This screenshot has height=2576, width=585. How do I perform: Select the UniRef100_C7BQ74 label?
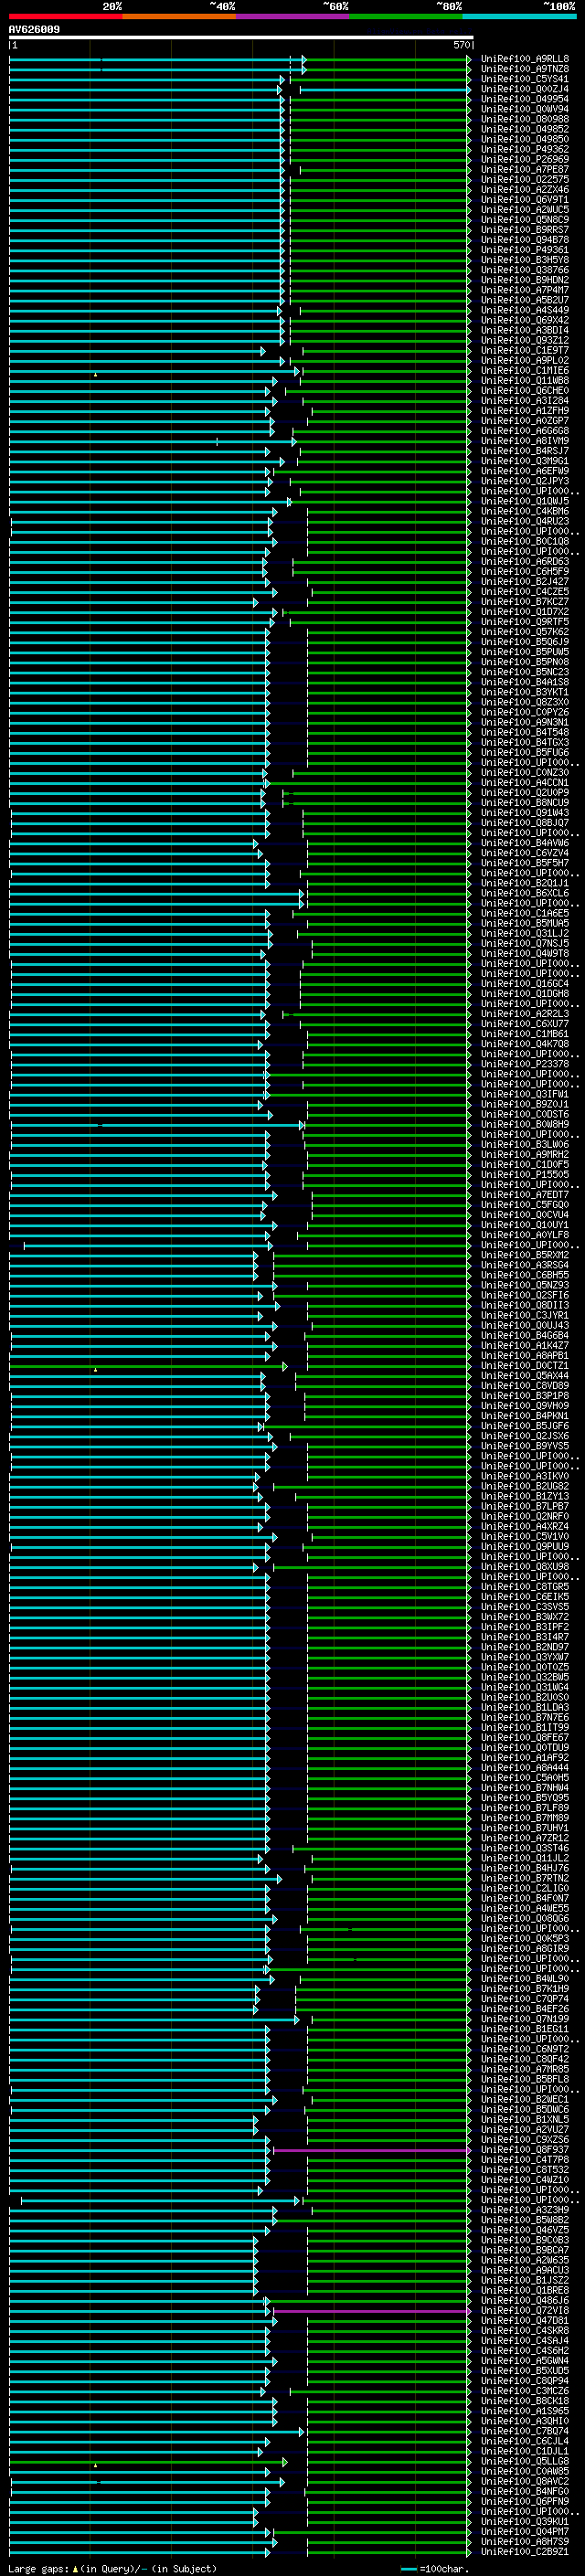point(525,2431)
